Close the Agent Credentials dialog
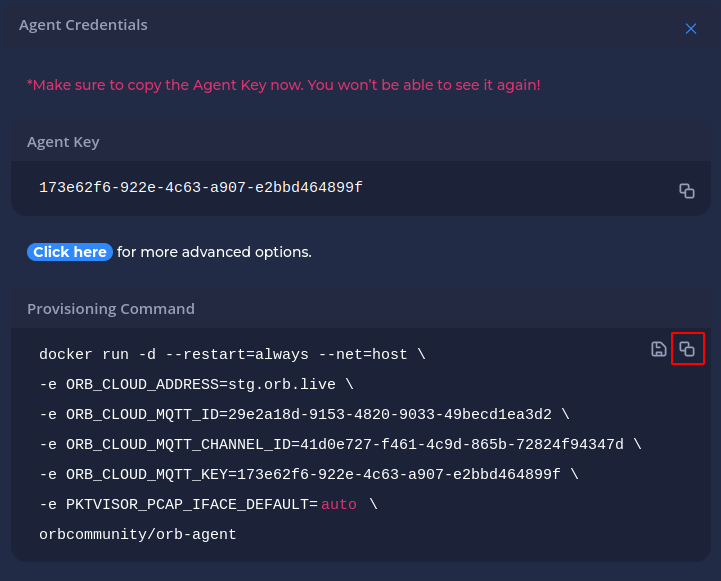This screenshot has height=581, width=721. tap(691, 28)
